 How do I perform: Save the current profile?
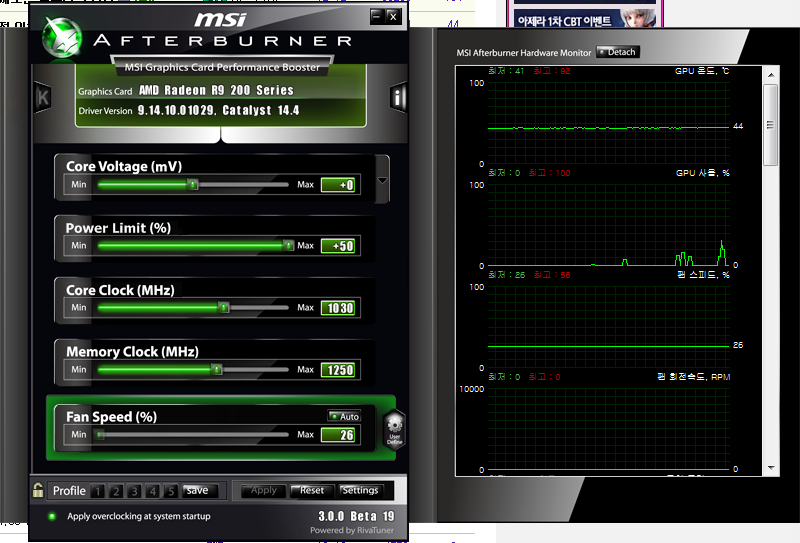[x=197, y=491]
